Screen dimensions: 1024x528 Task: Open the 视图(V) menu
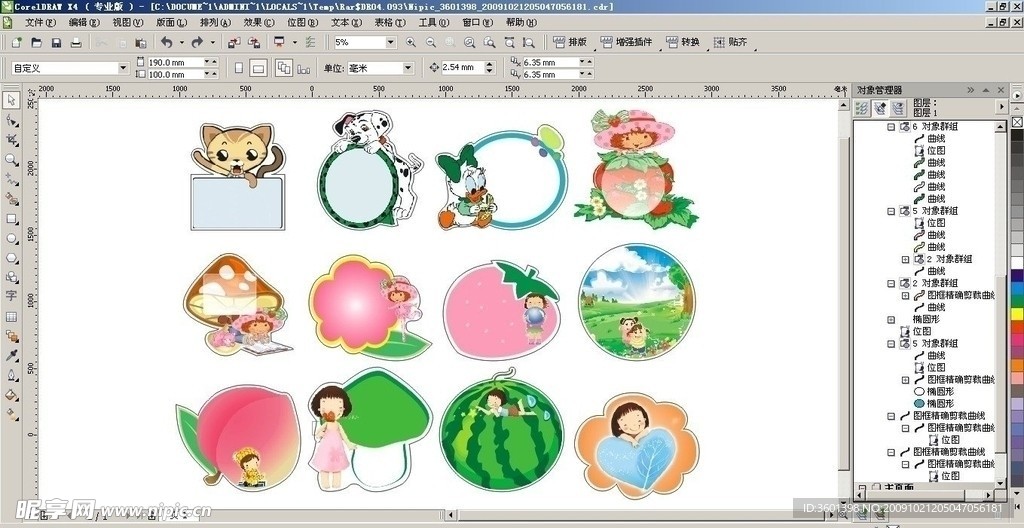127,23
